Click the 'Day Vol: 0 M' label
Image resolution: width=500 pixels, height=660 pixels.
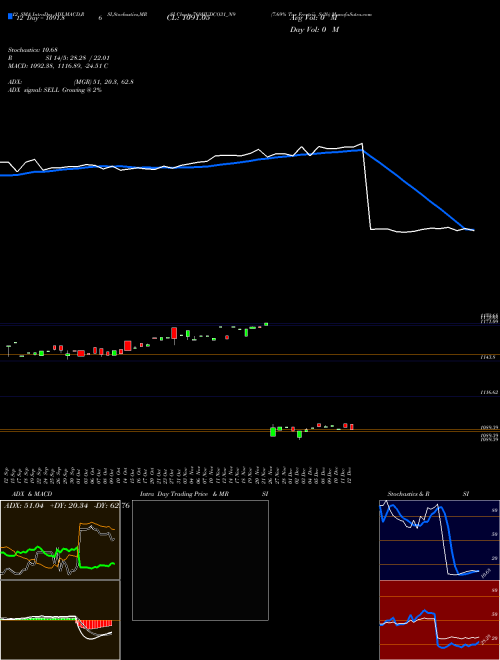314,30
